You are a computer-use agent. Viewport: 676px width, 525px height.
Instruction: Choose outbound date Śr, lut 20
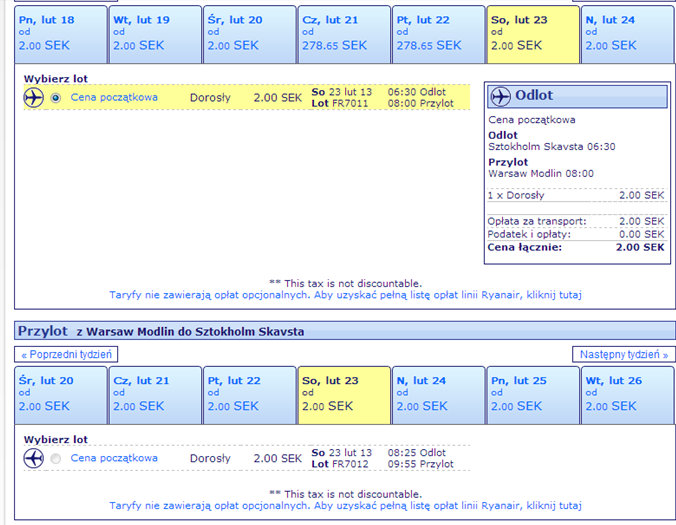click(x=250, y=34)
